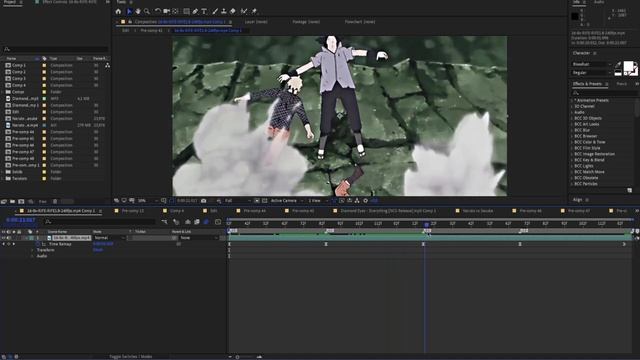Add keyframe diamond for Time Remap
640x360 pixels.
click(9, 244)
